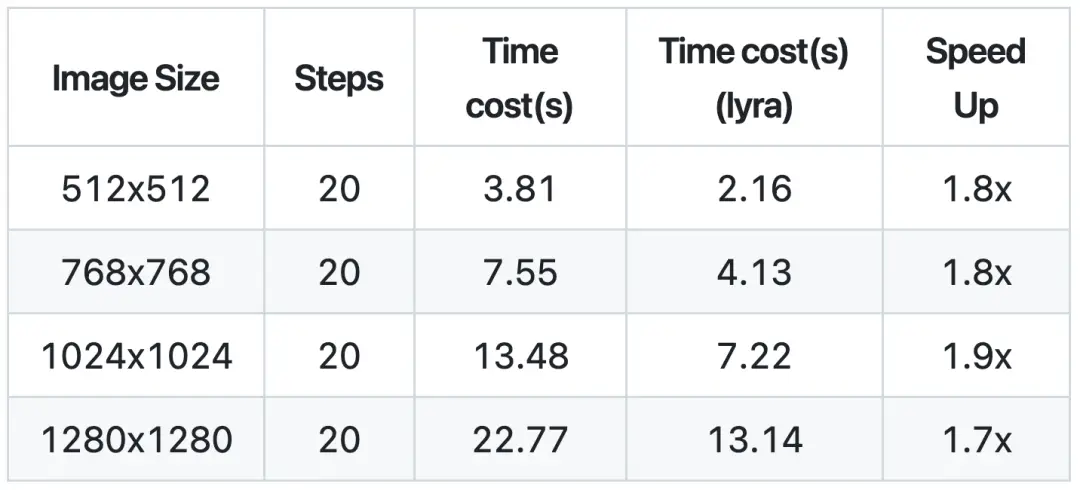Select the 7.55 time cost value
Screen dimensions: 1080x490
click(x=519, y=272)
